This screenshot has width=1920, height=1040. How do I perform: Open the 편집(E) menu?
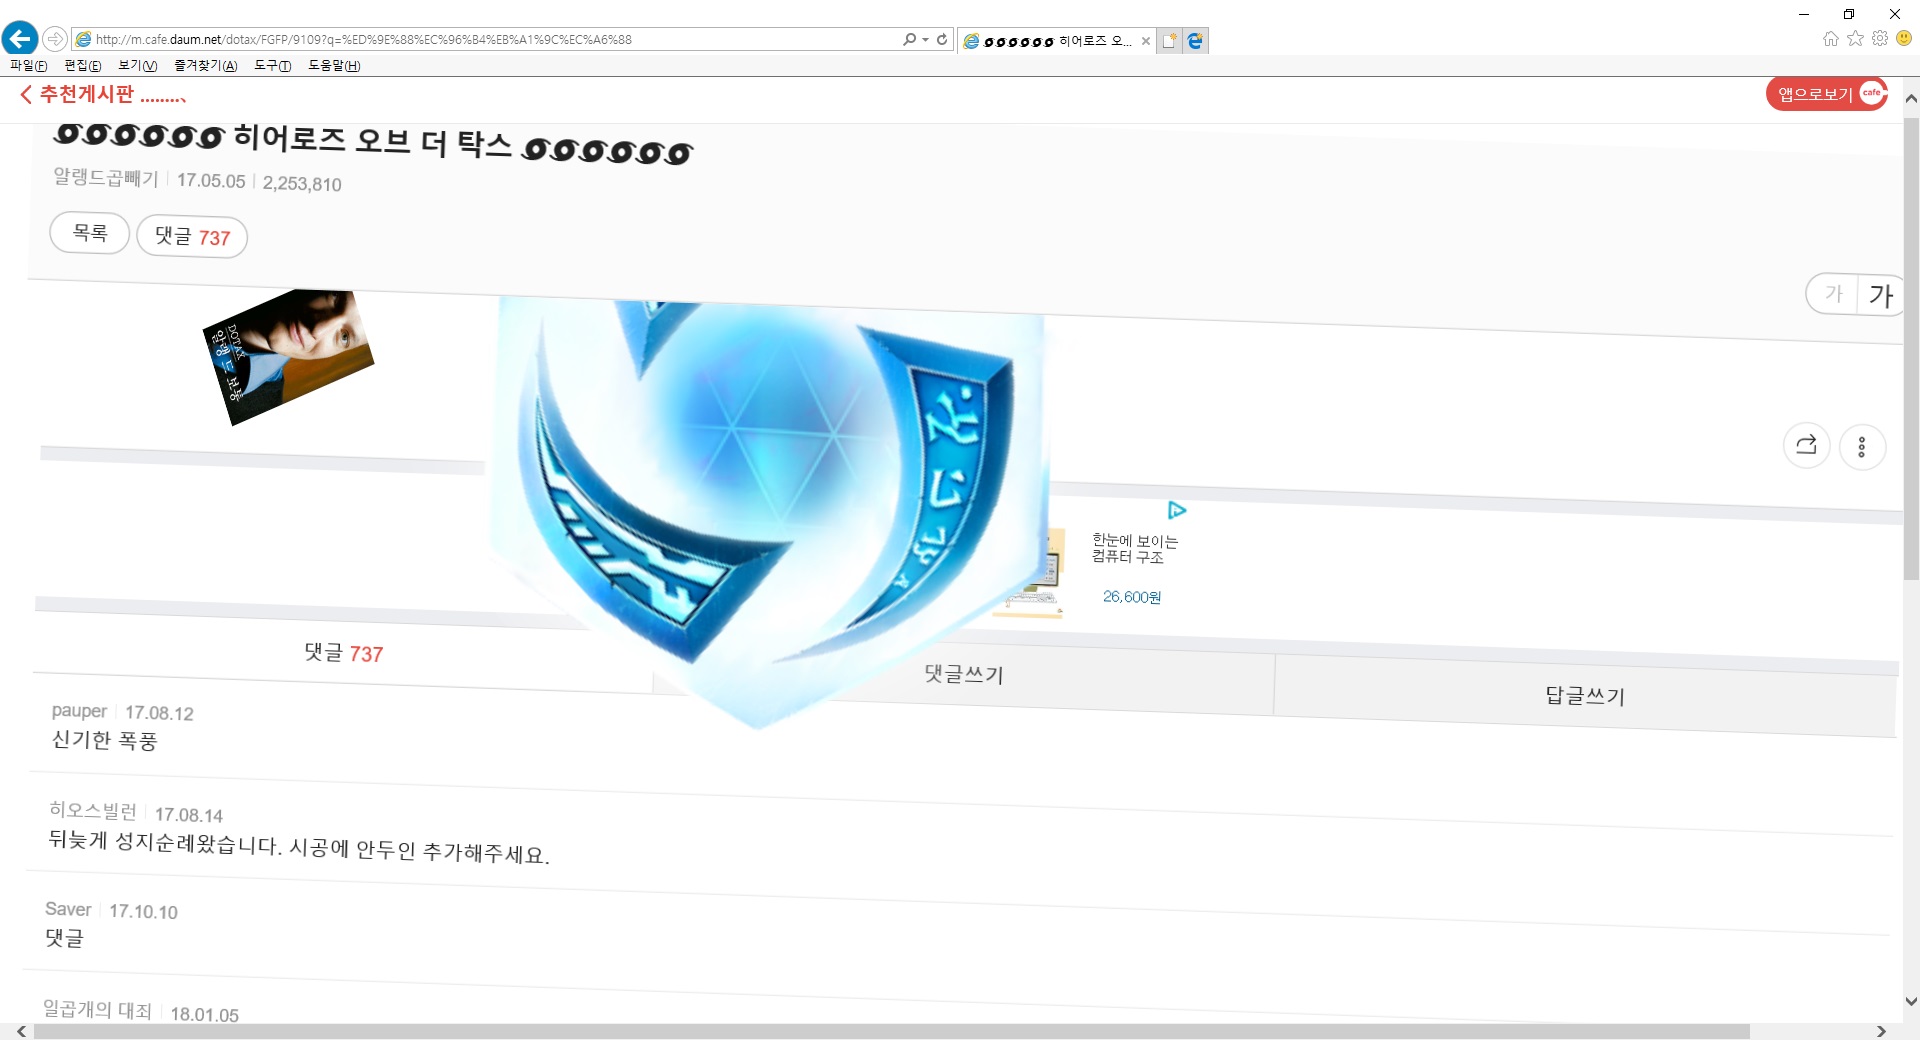82,65
